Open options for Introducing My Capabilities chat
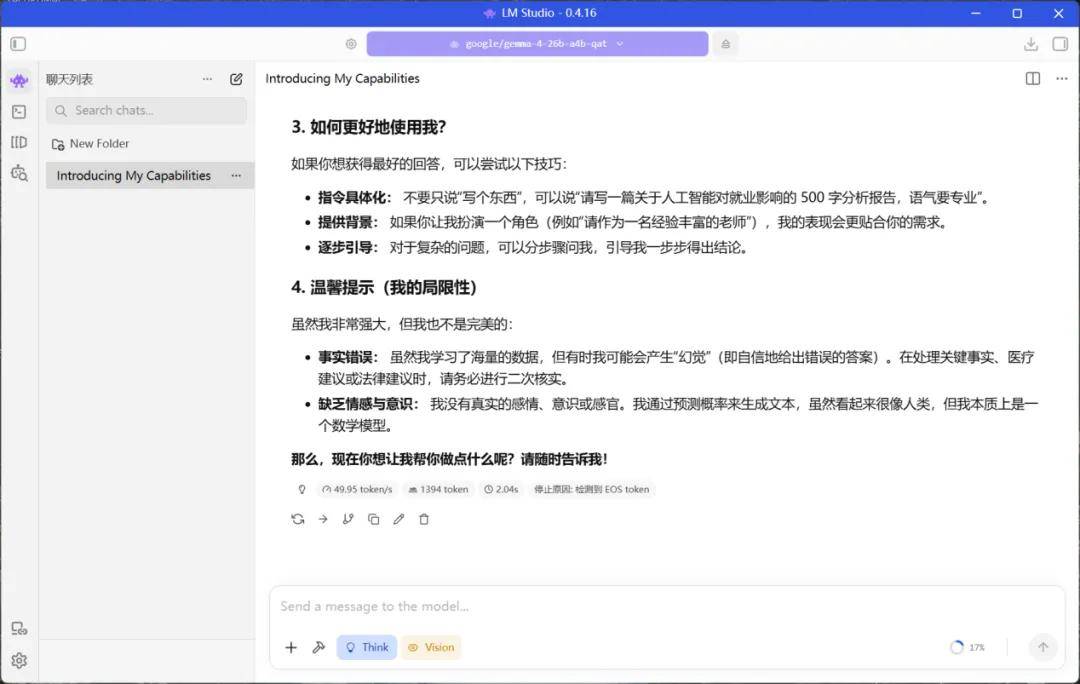Viewport: 1080px width, 684px height. pos(236,176)
